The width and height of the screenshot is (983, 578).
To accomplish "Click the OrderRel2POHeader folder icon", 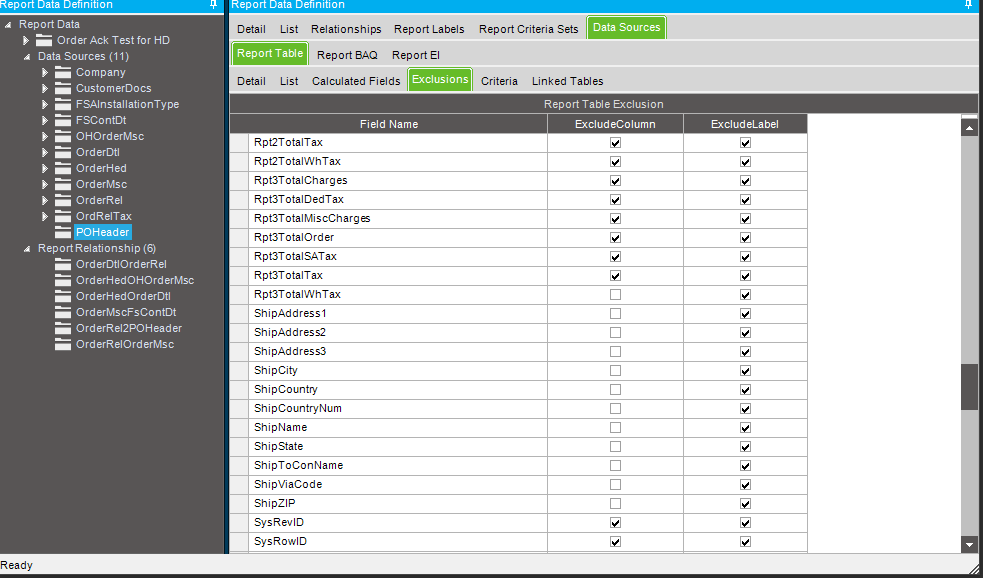I will 63,328.
